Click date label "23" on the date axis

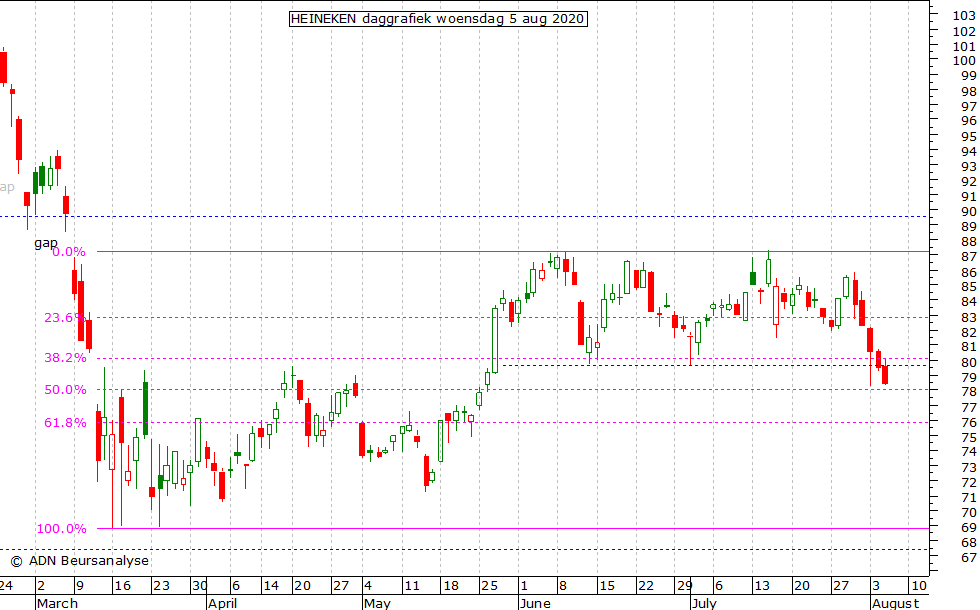coord(161,586)
